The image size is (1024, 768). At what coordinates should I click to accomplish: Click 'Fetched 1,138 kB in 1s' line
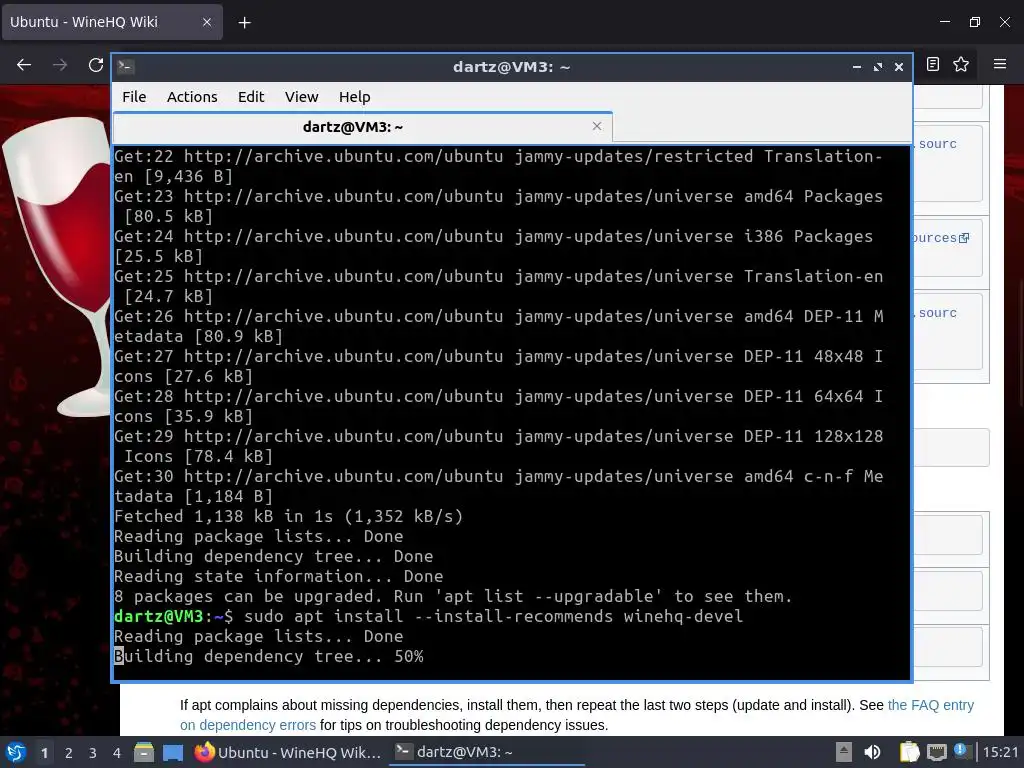289,517
